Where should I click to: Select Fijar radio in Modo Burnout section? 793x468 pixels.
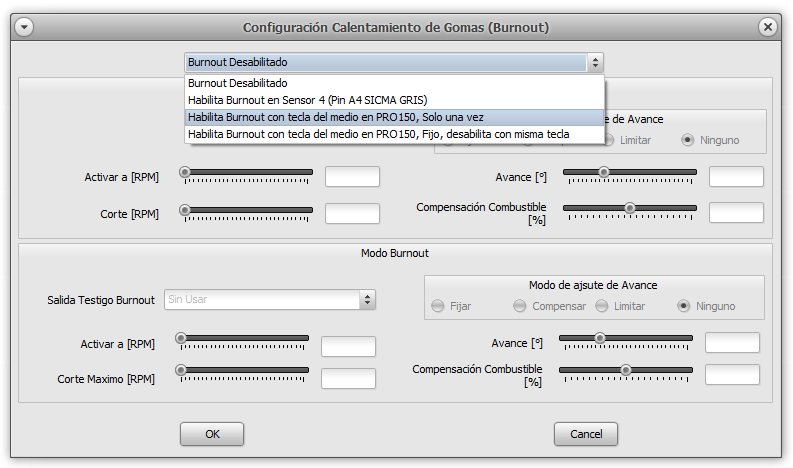[x=438, y=306]
